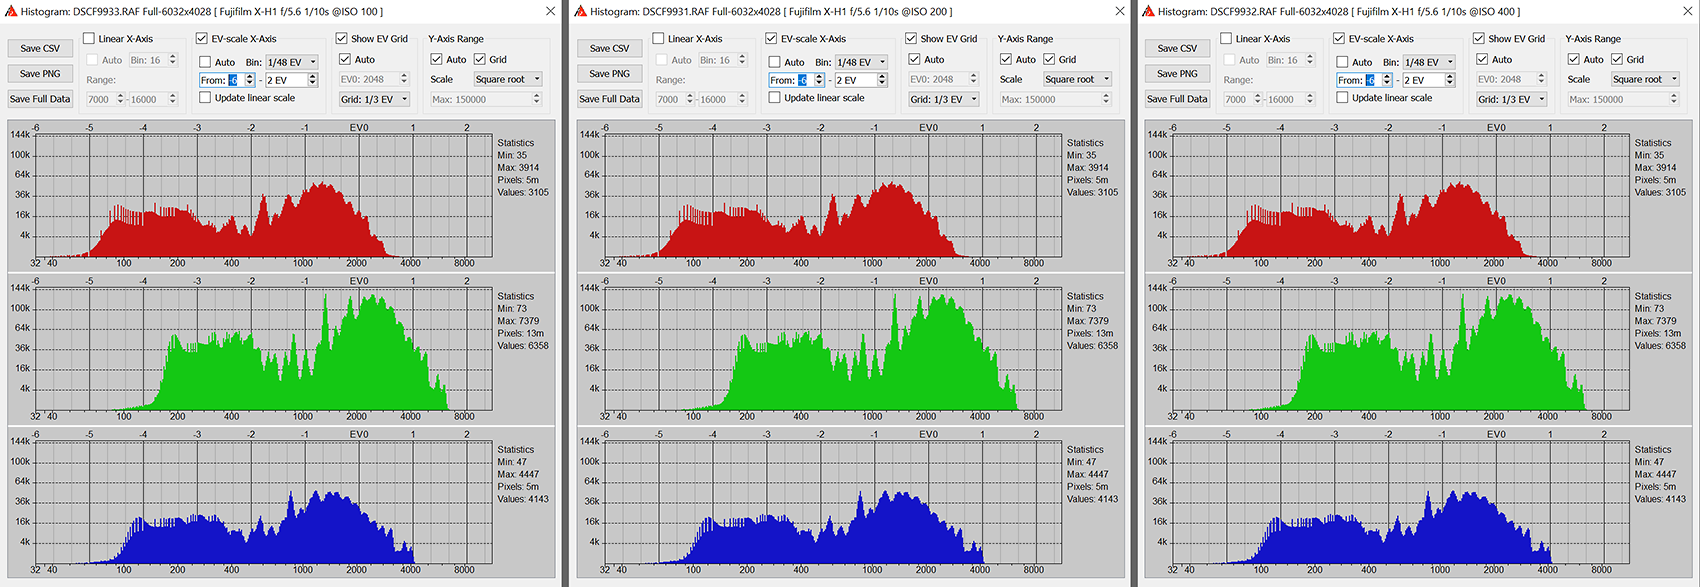Image resolution: width=1700 pixels, height=587 pixels.
Task: Close the DSCF9933.RAF histogram window
Action: [x=550, y=12]
